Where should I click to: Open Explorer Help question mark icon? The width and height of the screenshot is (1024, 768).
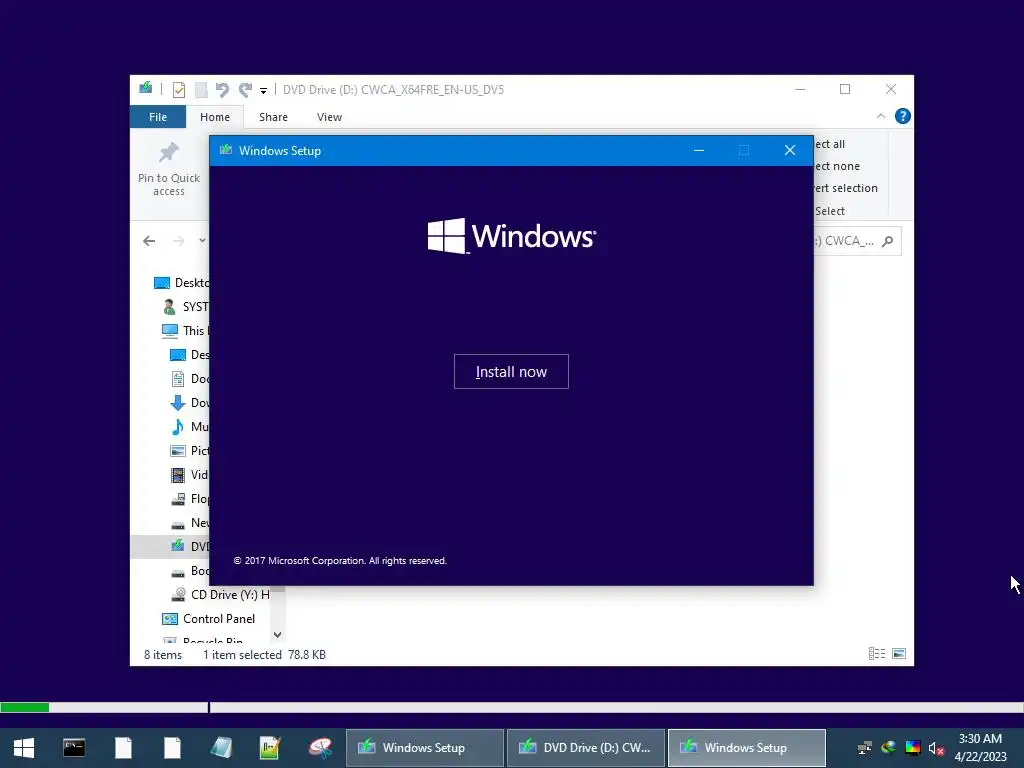[x=903, y=116]
